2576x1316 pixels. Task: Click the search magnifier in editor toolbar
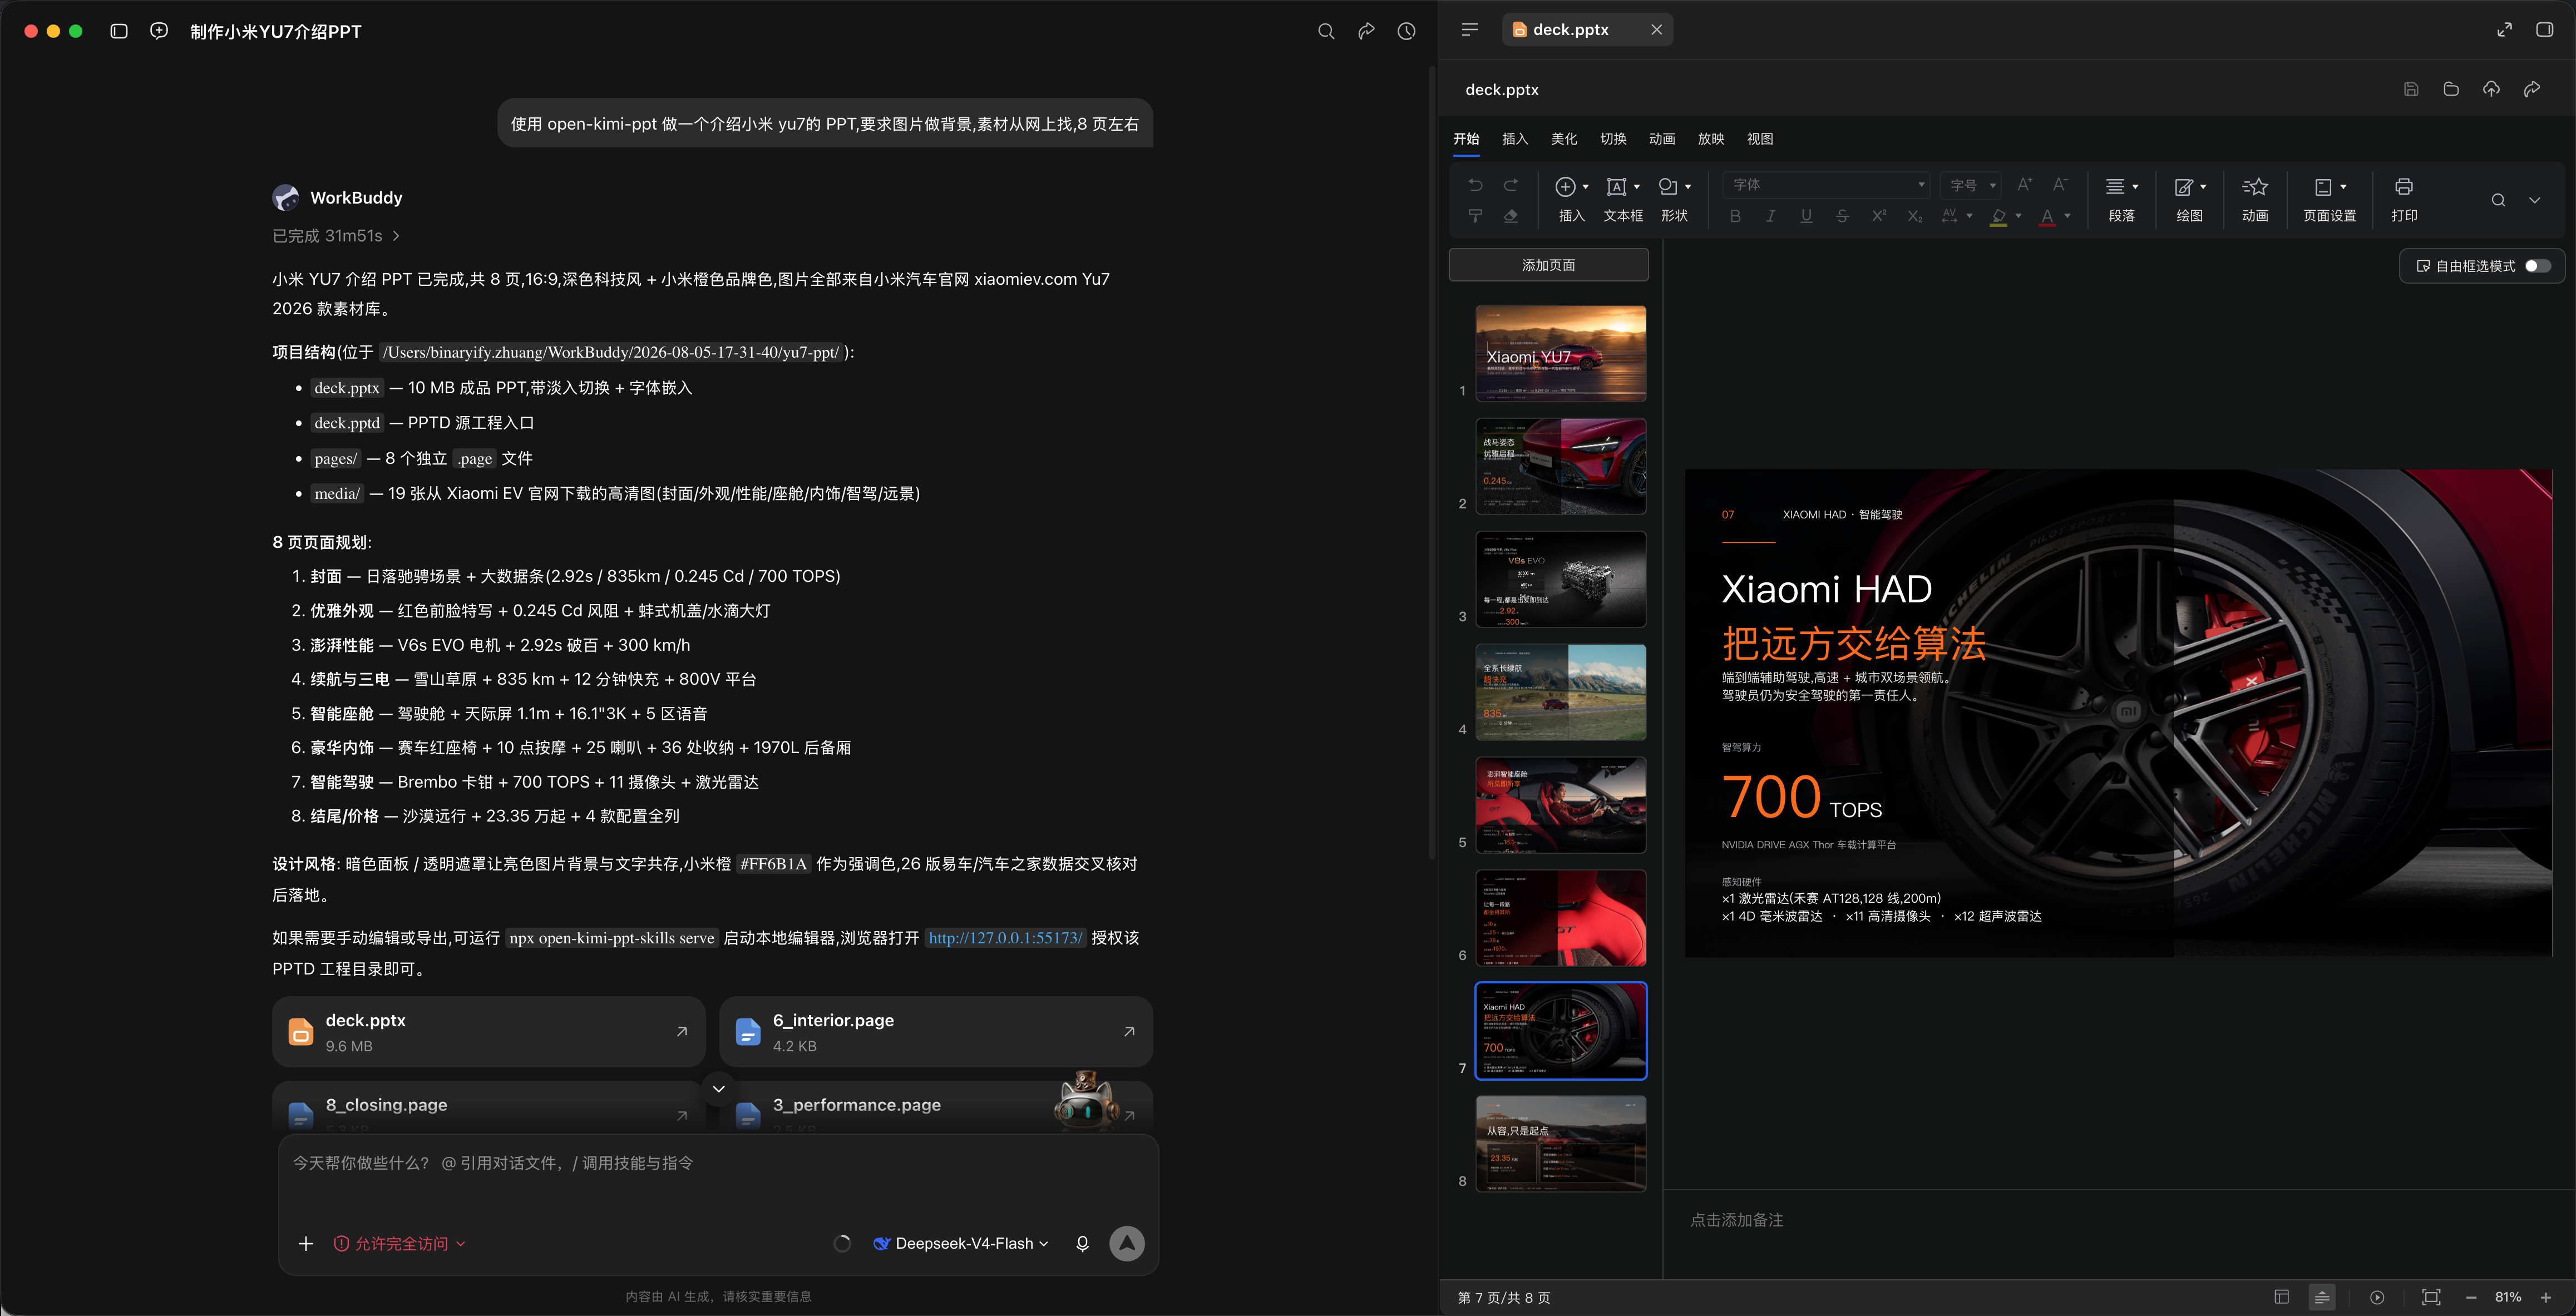pyautogui.click(x=2498, y=200)
